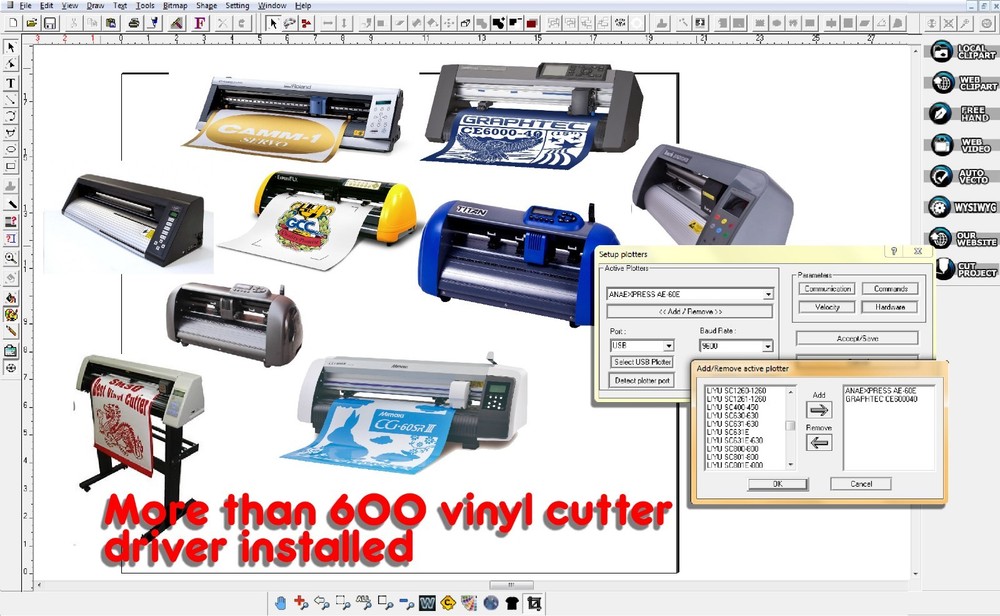The image size is (1000, 616).
Task: Click the blue globe icon in the bottom toolbar
Action: [x=490, y=603]
